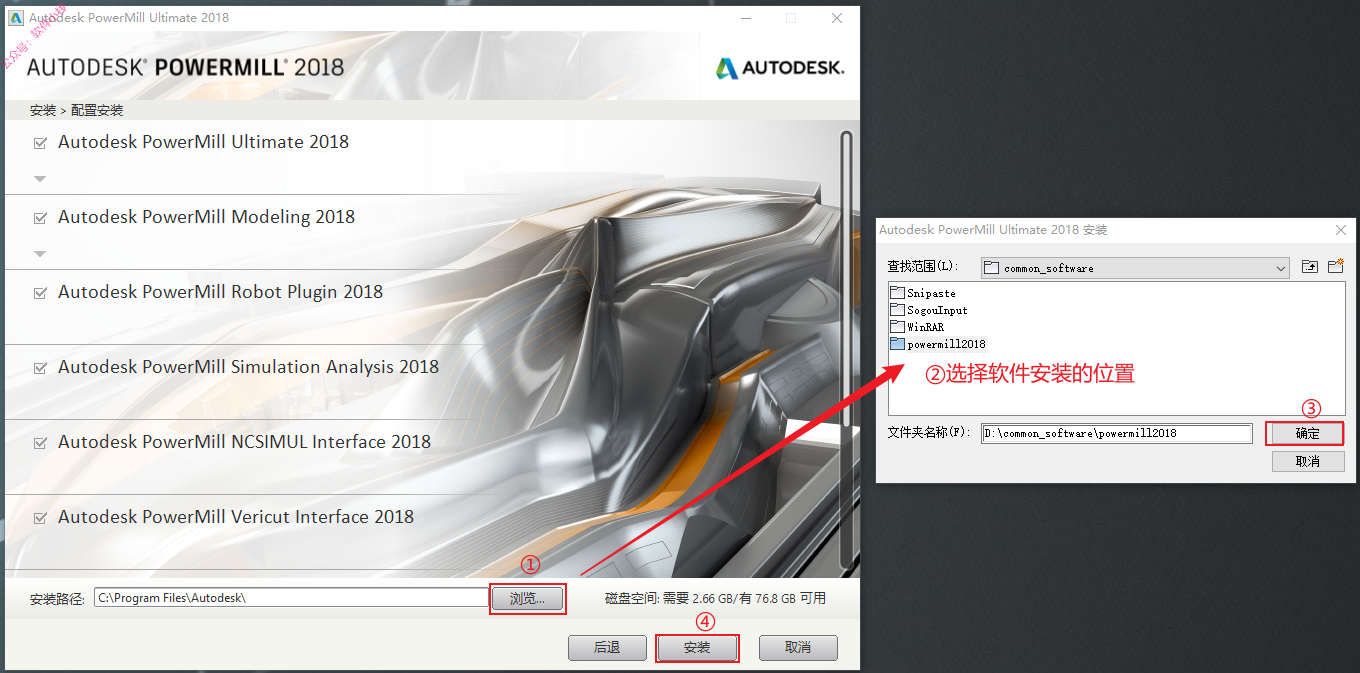1360x673 pixels.
Task: Expand options under PowerMill Ultimate 2018
Action: [x=40, y=180]
